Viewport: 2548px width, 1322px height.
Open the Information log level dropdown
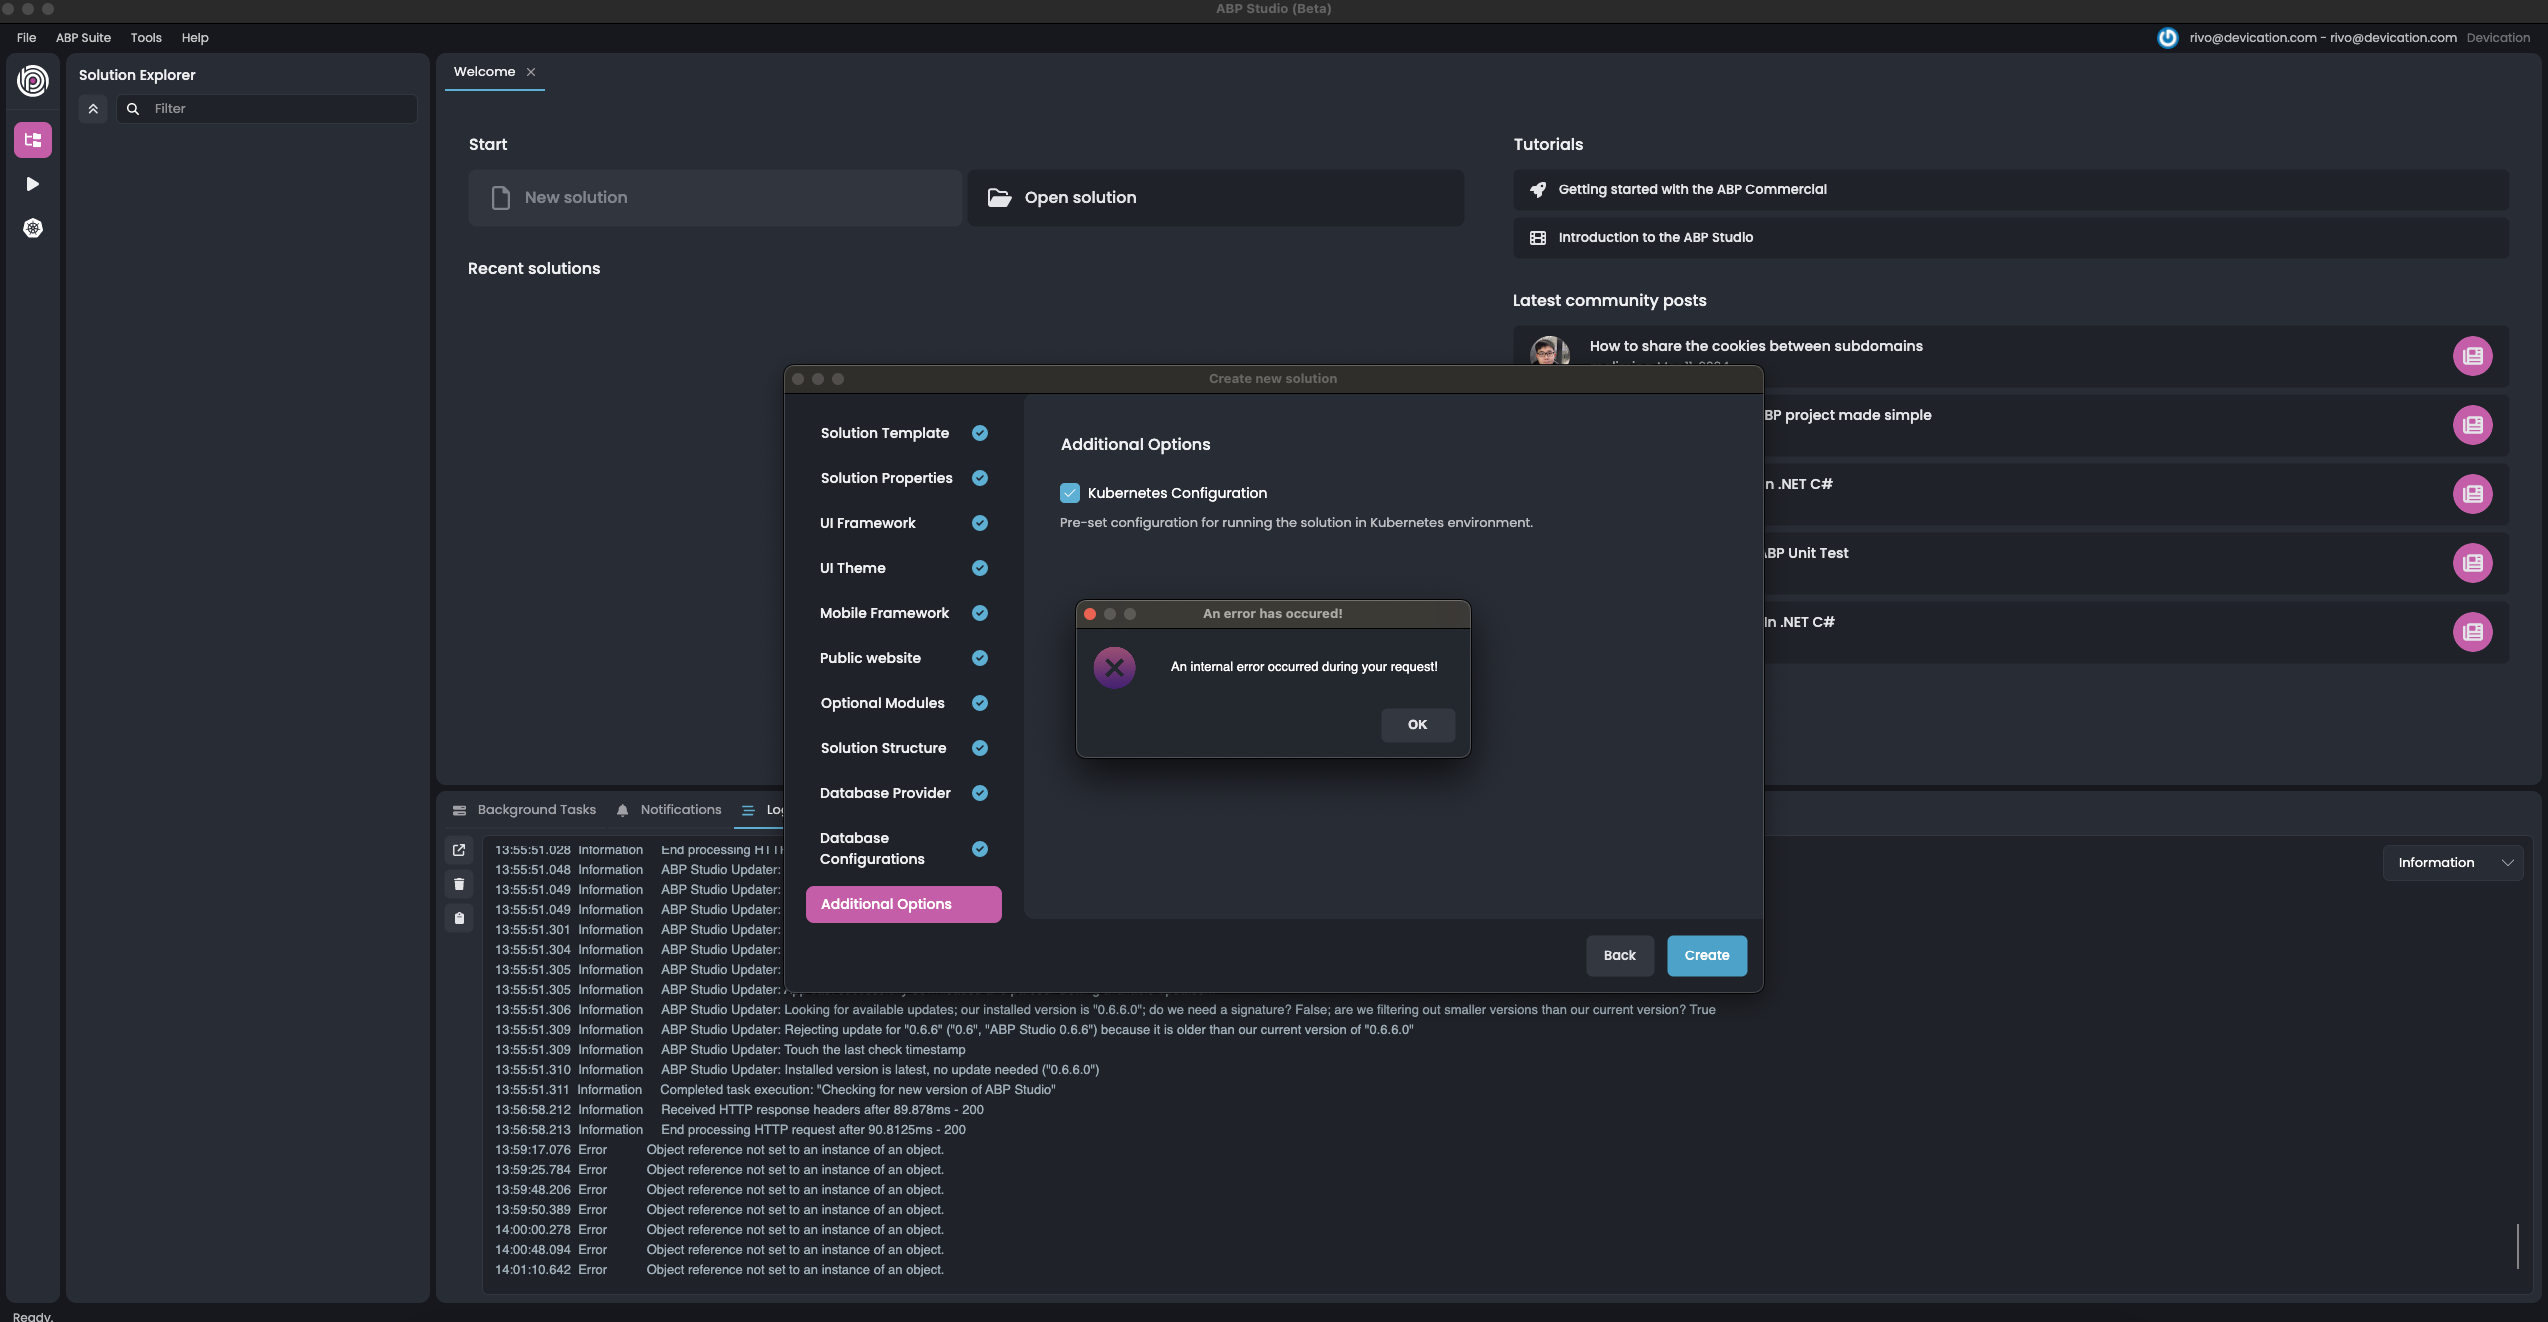point(2453,863)
